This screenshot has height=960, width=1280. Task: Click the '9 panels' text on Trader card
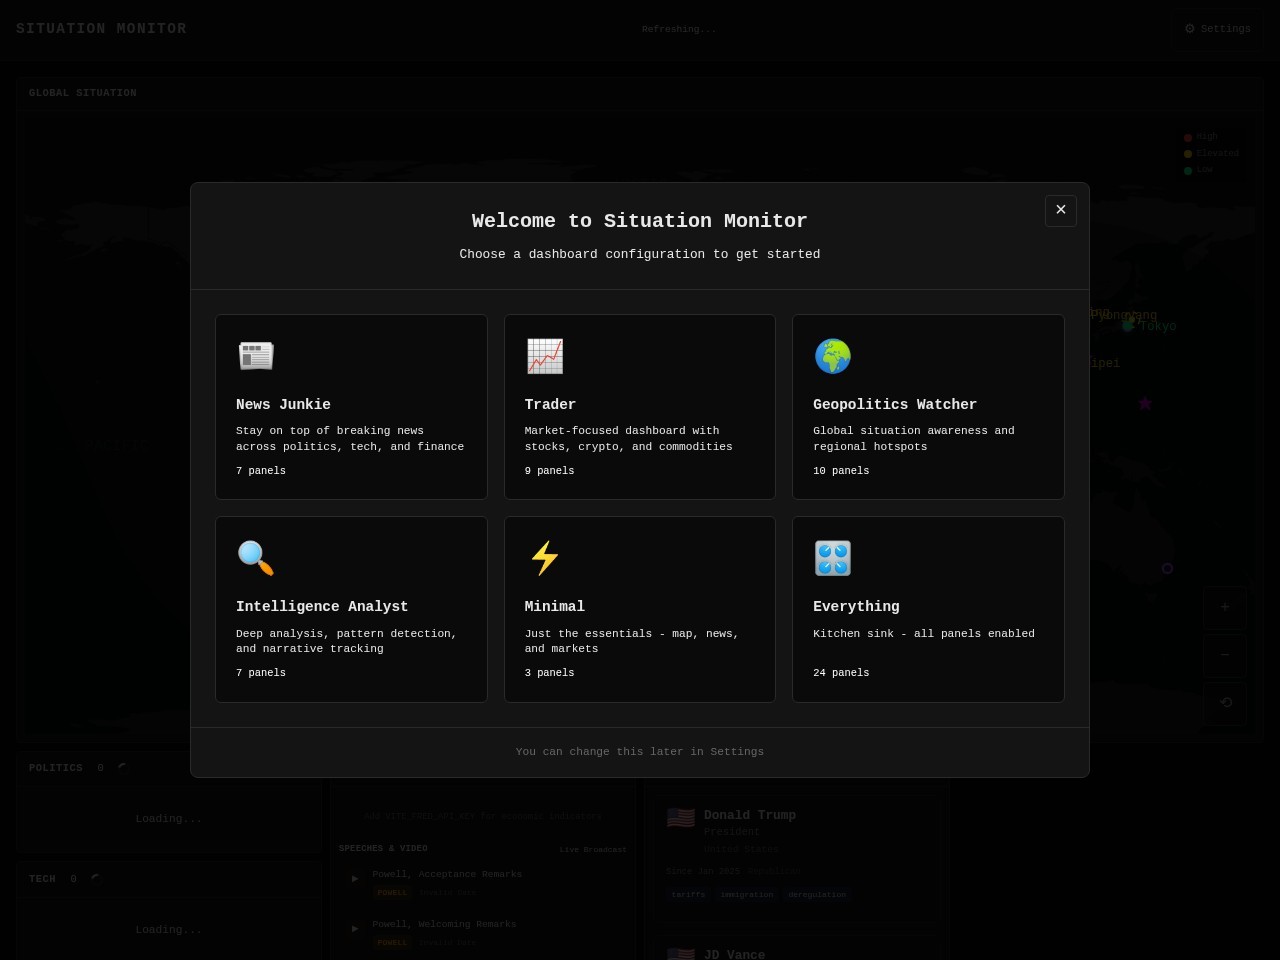point(550,471)
